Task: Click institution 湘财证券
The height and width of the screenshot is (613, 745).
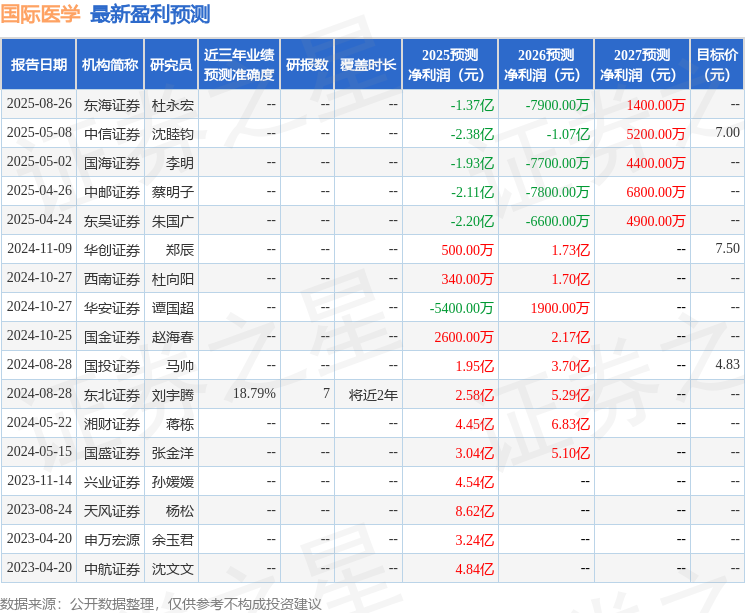Action: 112,424
